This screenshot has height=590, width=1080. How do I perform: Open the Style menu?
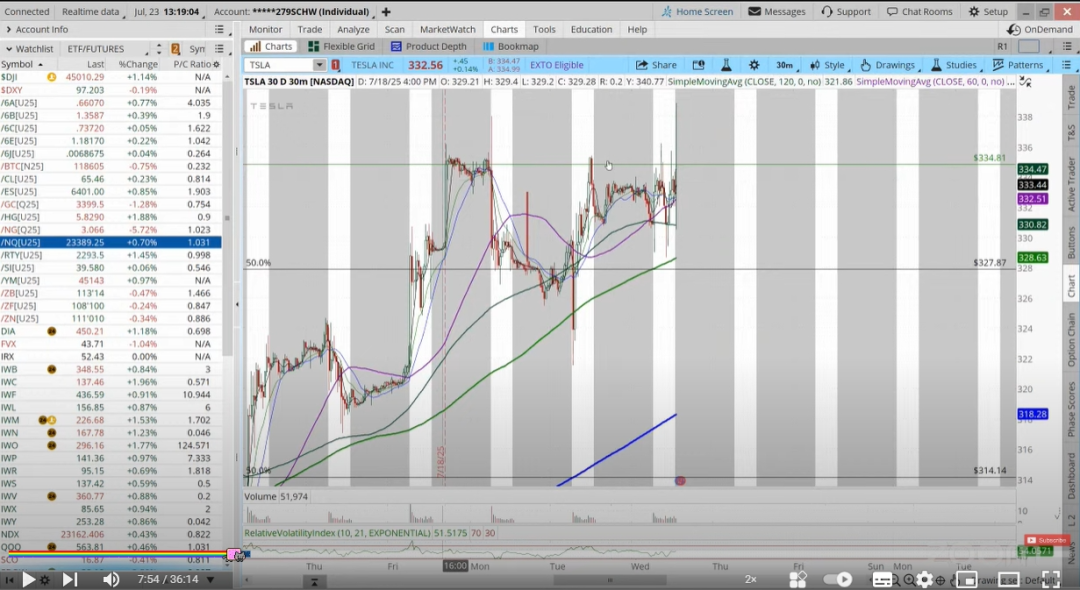click(829, 65)
